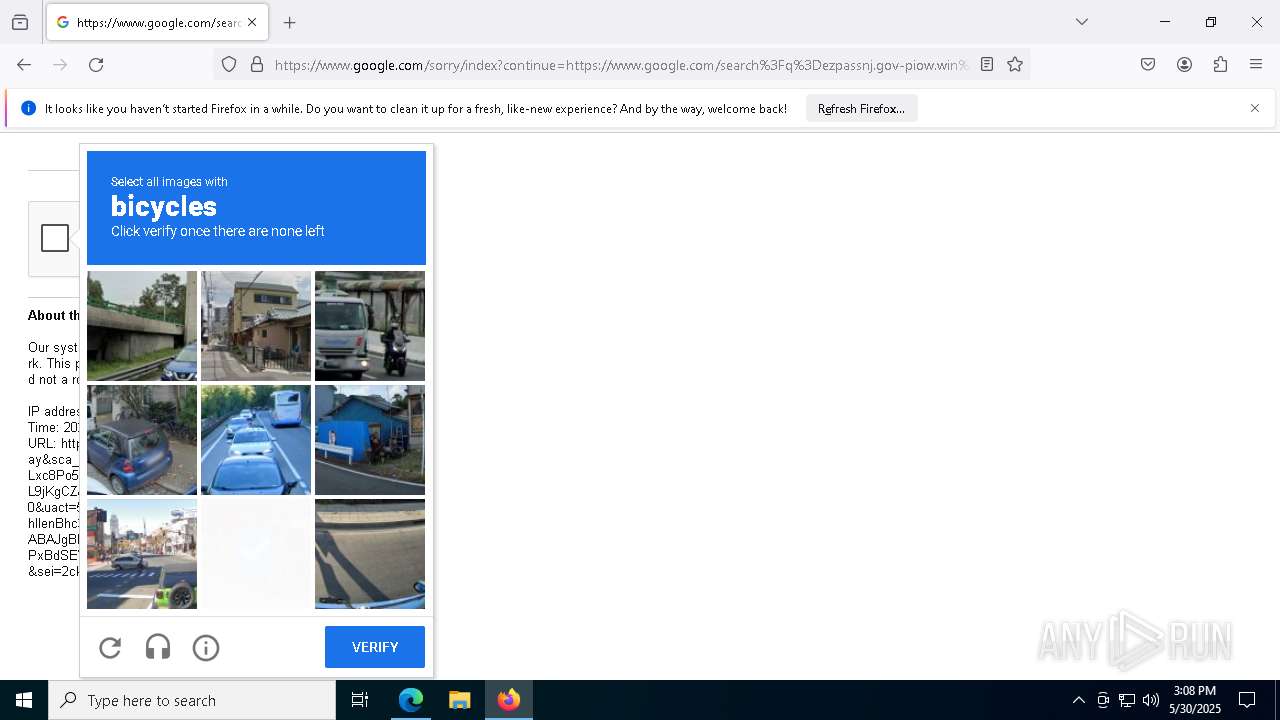Open the extensions puzzle icon
This screenshot has width=1280, height=720.
1220,65
